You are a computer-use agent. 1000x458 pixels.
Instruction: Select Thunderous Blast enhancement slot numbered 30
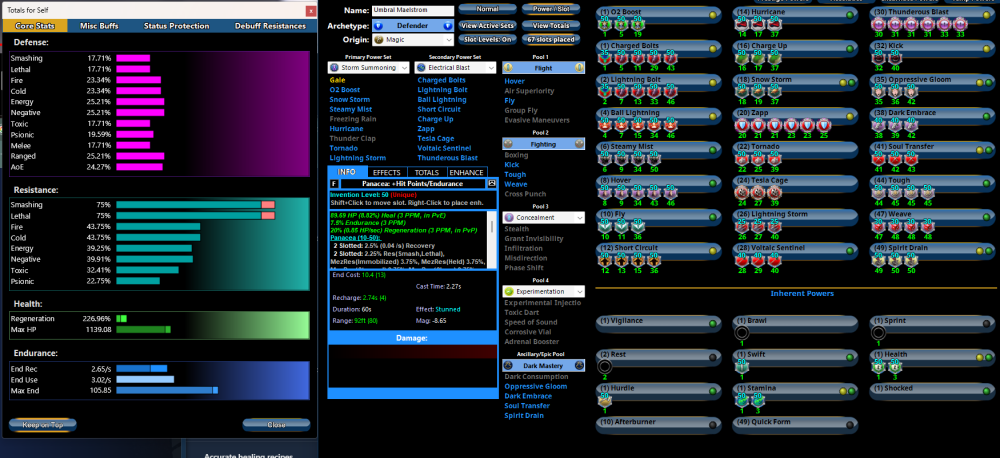879,25
